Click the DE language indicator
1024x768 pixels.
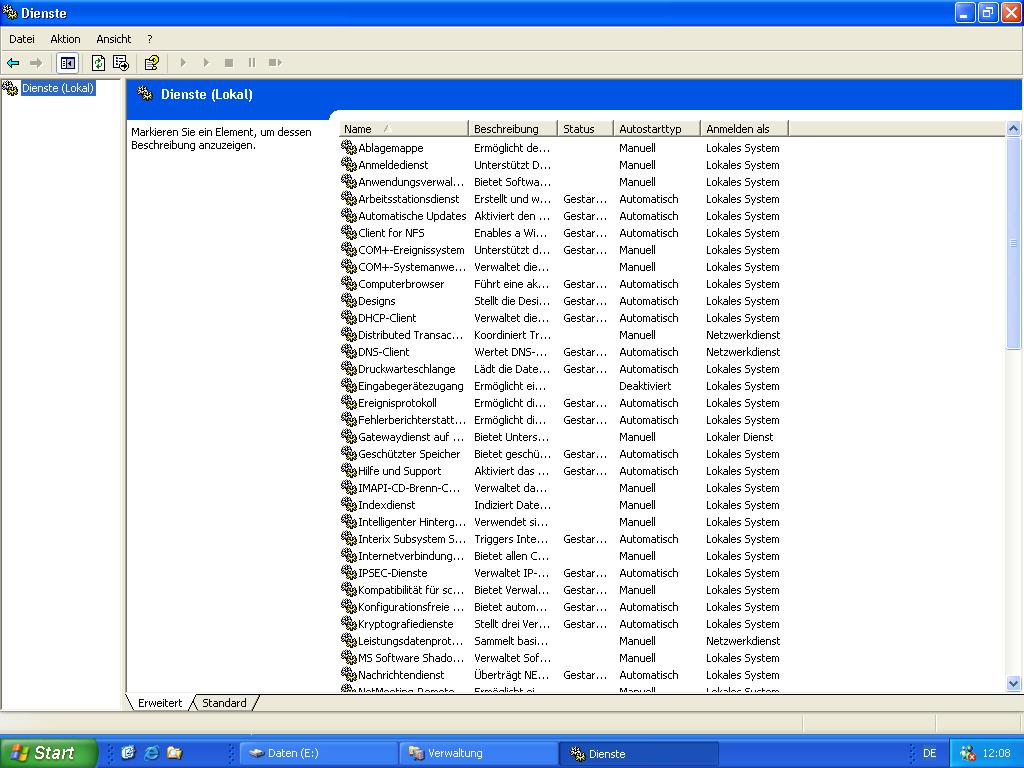pos(929,753)
